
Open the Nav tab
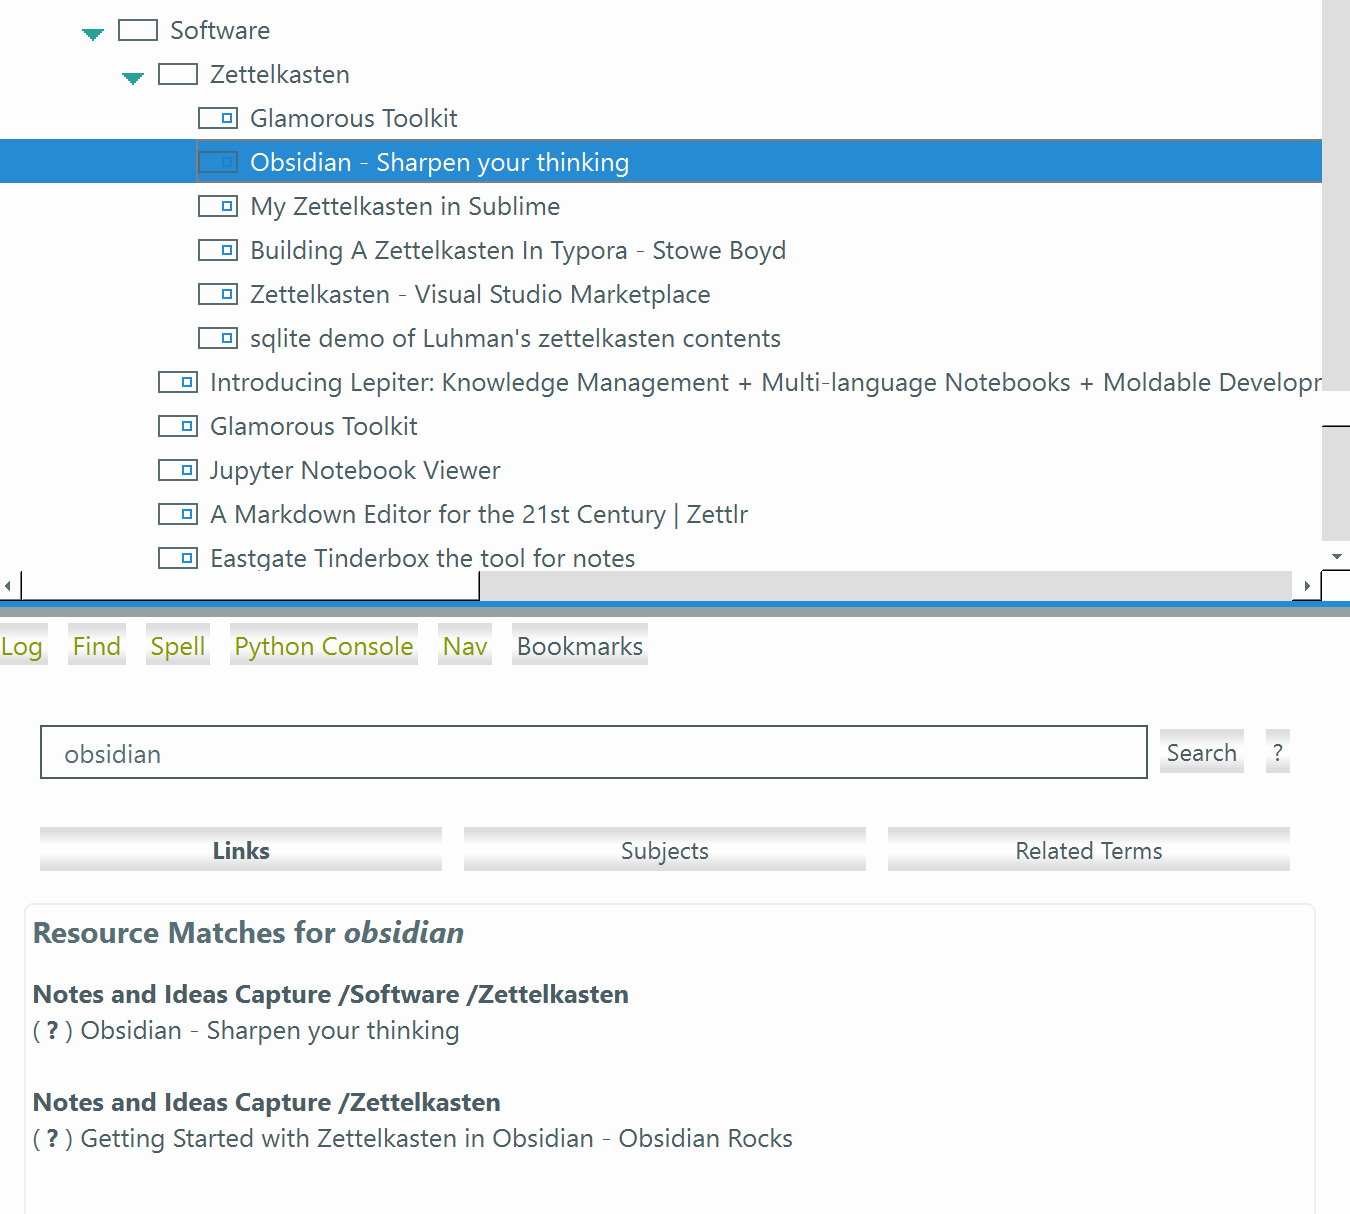[x=465, y=646]
